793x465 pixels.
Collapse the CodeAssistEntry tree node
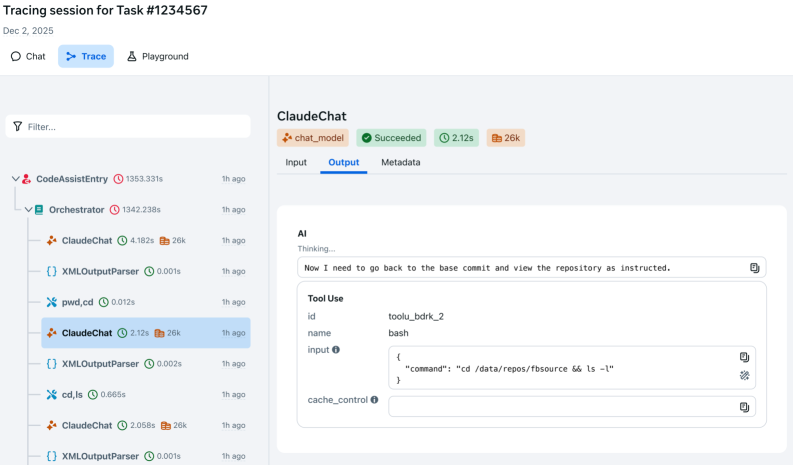(x=16, y=179)
